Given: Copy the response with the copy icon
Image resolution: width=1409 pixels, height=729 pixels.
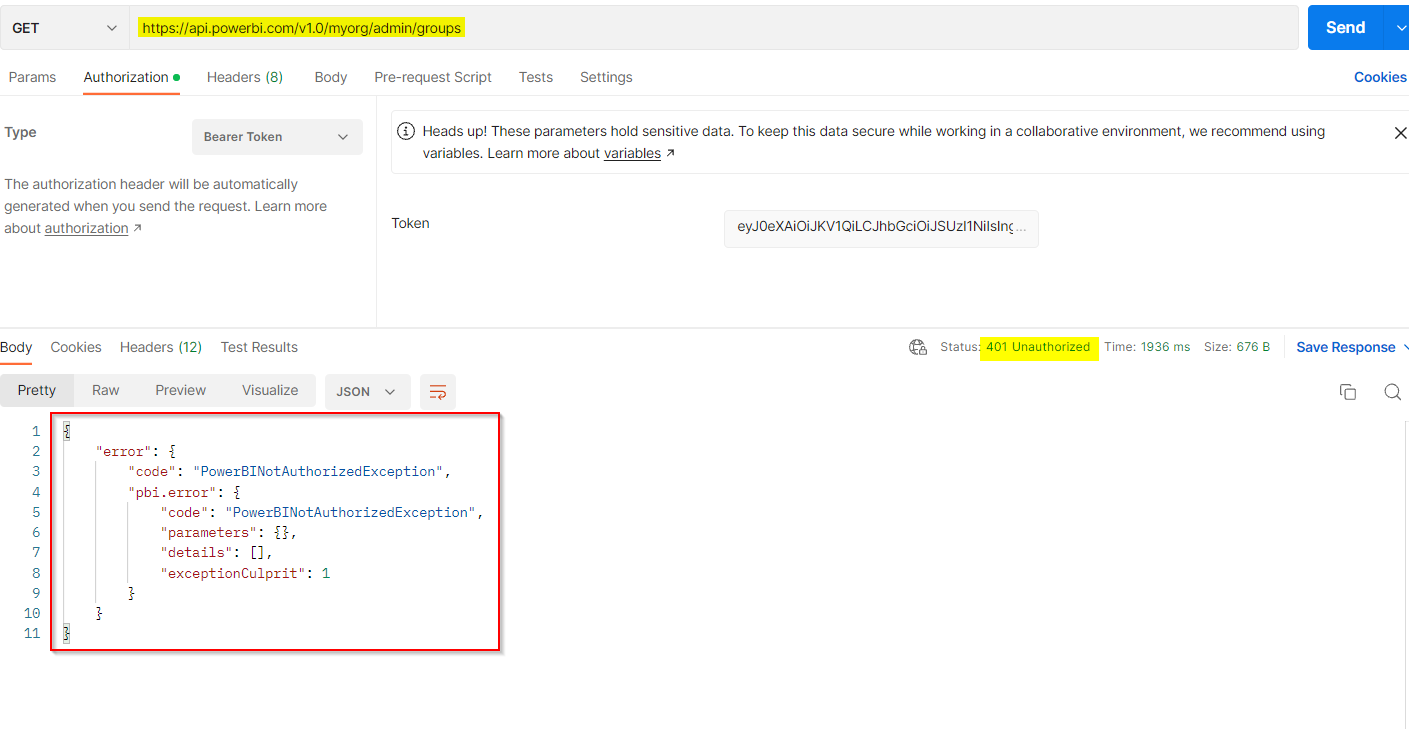Looking at the screenshot, I should pos(1347,392).
